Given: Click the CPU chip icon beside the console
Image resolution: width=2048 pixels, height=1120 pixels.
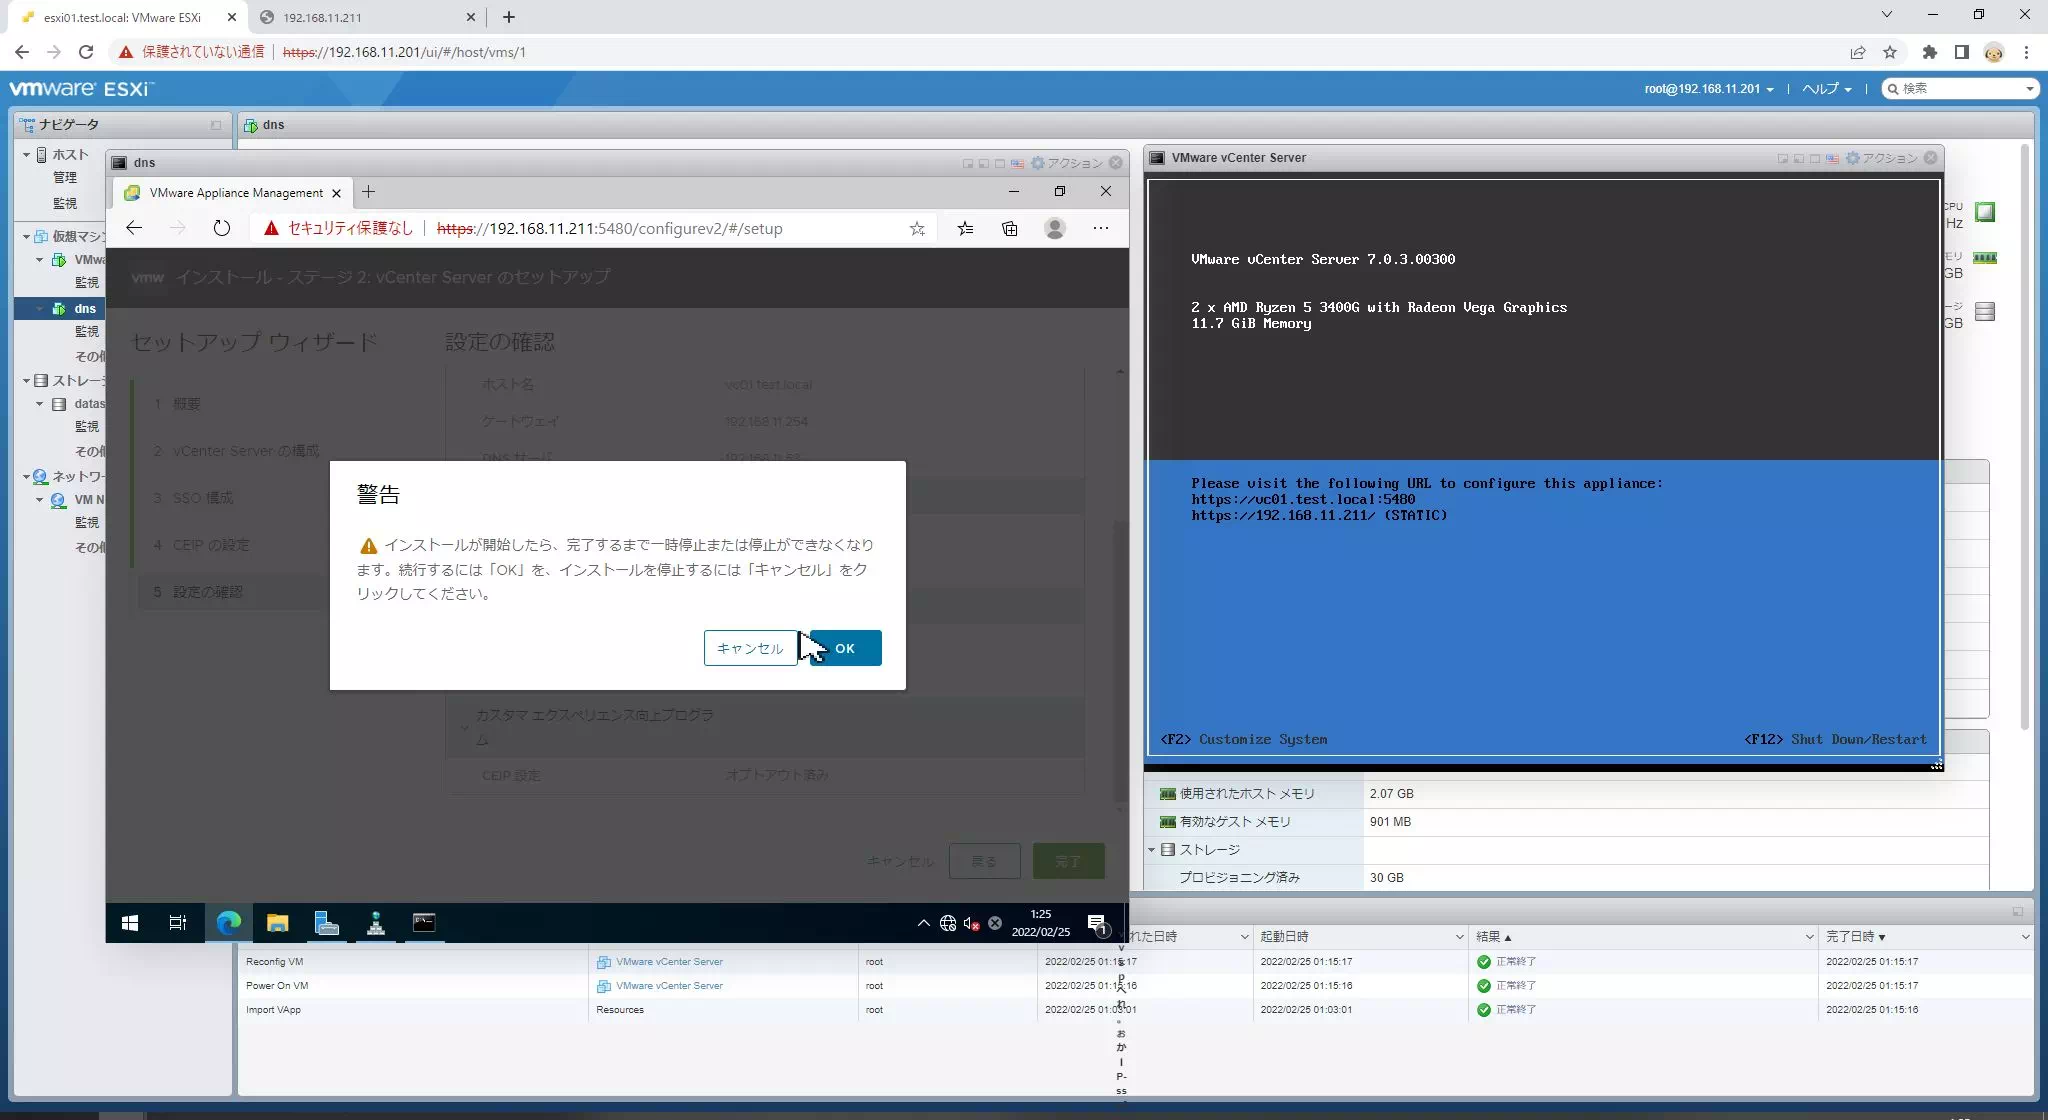Looking at the screenshot, I should (1985, 212).
